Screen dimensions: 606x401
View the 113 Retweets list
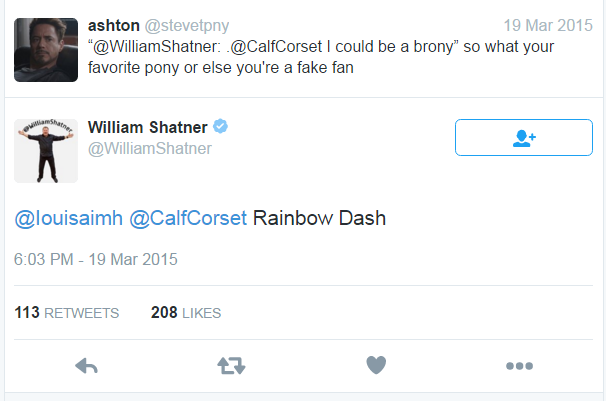[x=67, y=313]
